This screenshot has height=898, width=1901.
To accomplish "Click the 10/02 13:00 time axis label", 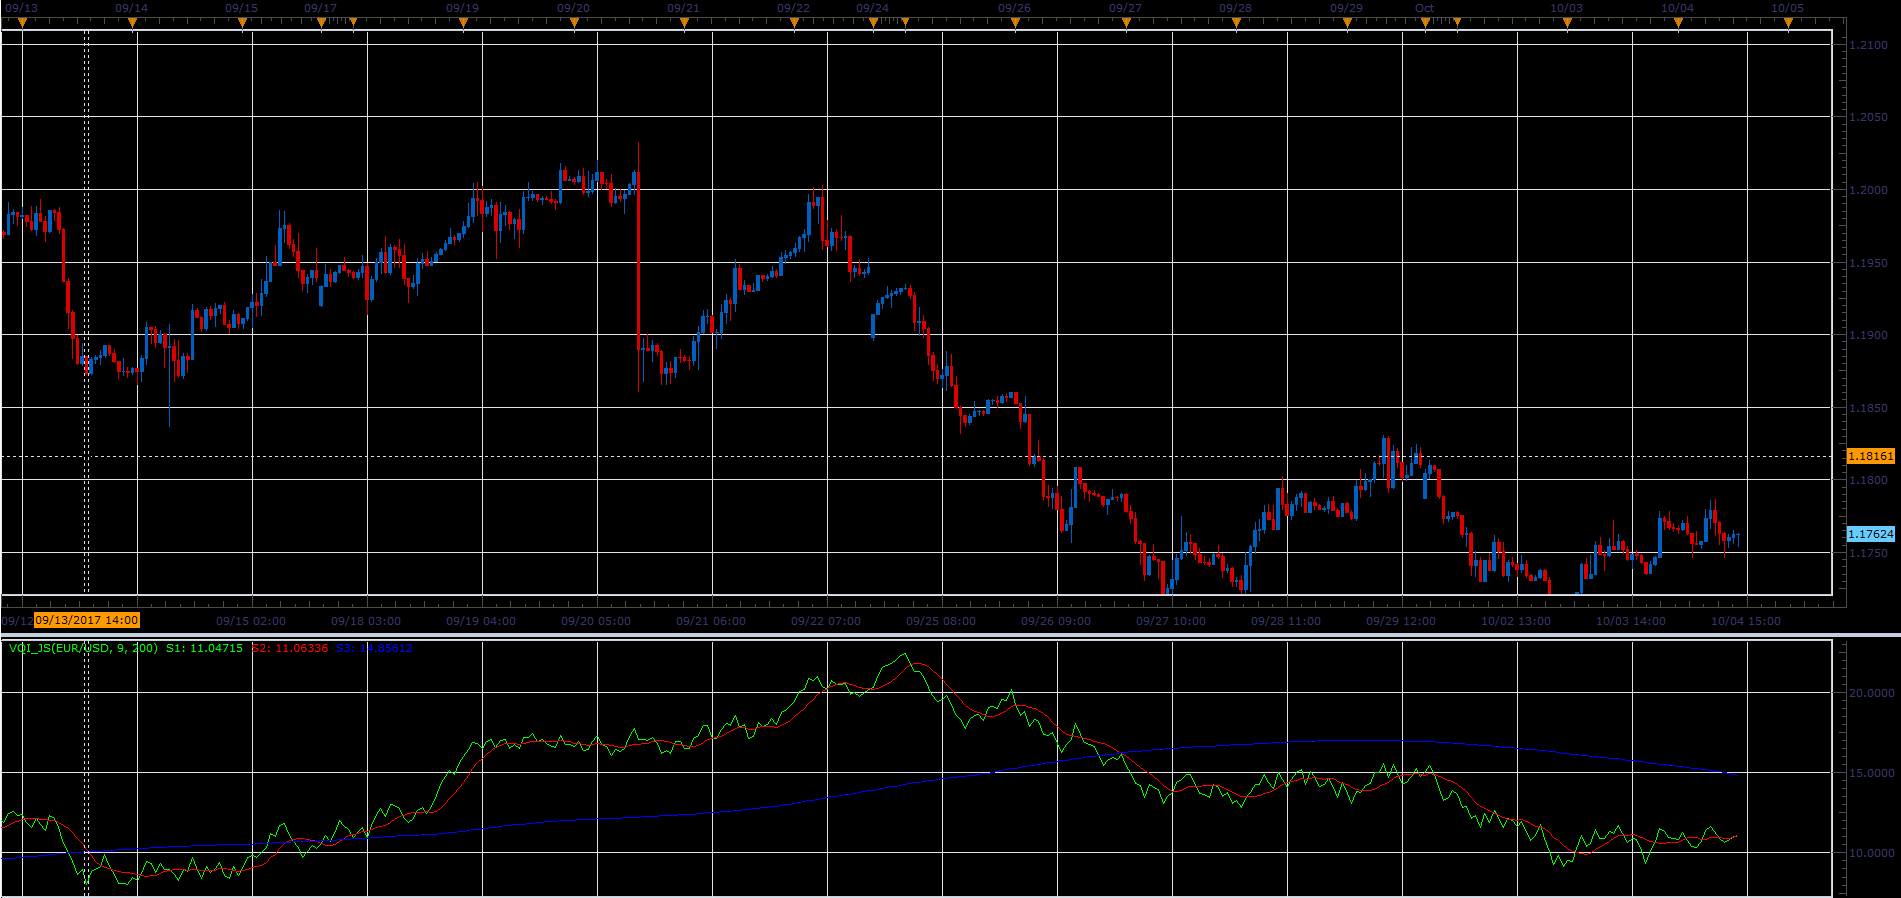I will [x=1516, y=621].
